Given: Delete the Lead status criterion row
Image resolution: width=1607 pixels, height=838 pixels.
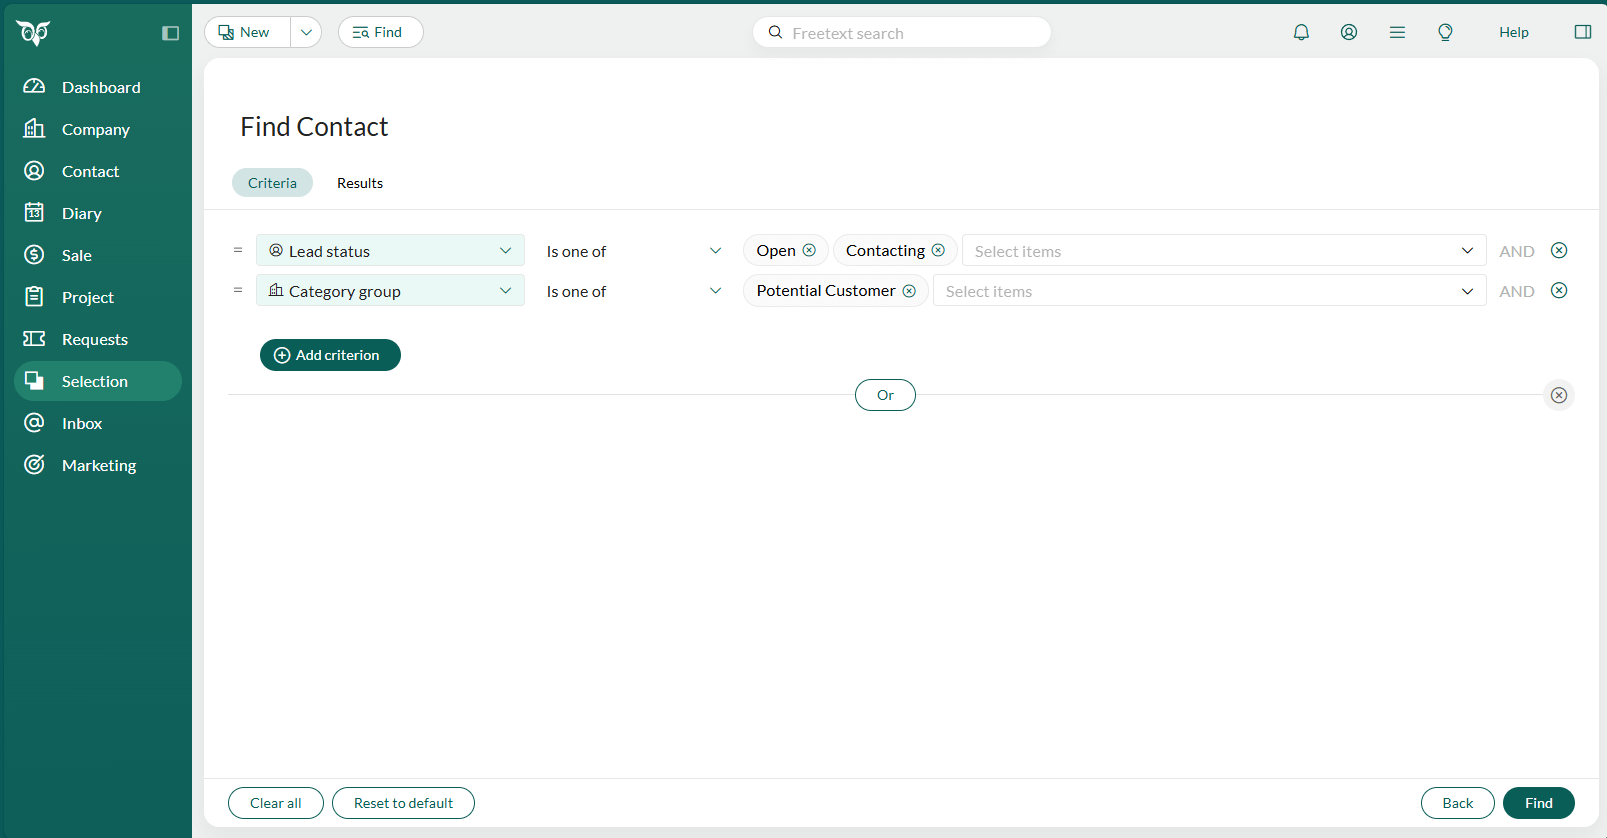Looking at the screenshot, I should (x=1559, y=250).
